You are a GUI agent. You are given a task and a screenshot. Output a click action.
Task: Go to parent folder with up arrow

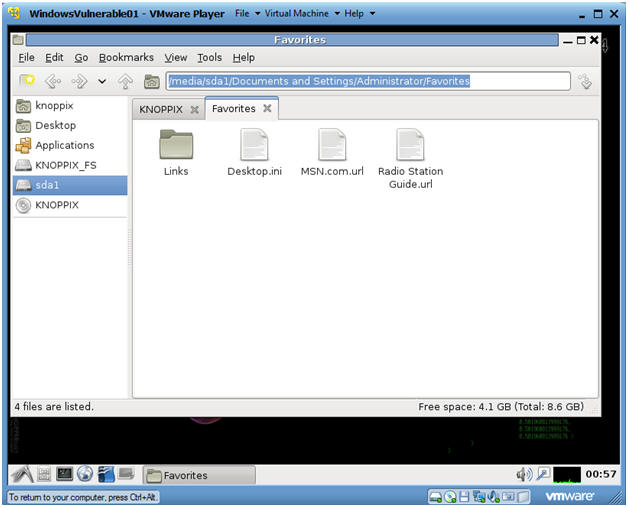pyautogui.click(x=125, y=81)
